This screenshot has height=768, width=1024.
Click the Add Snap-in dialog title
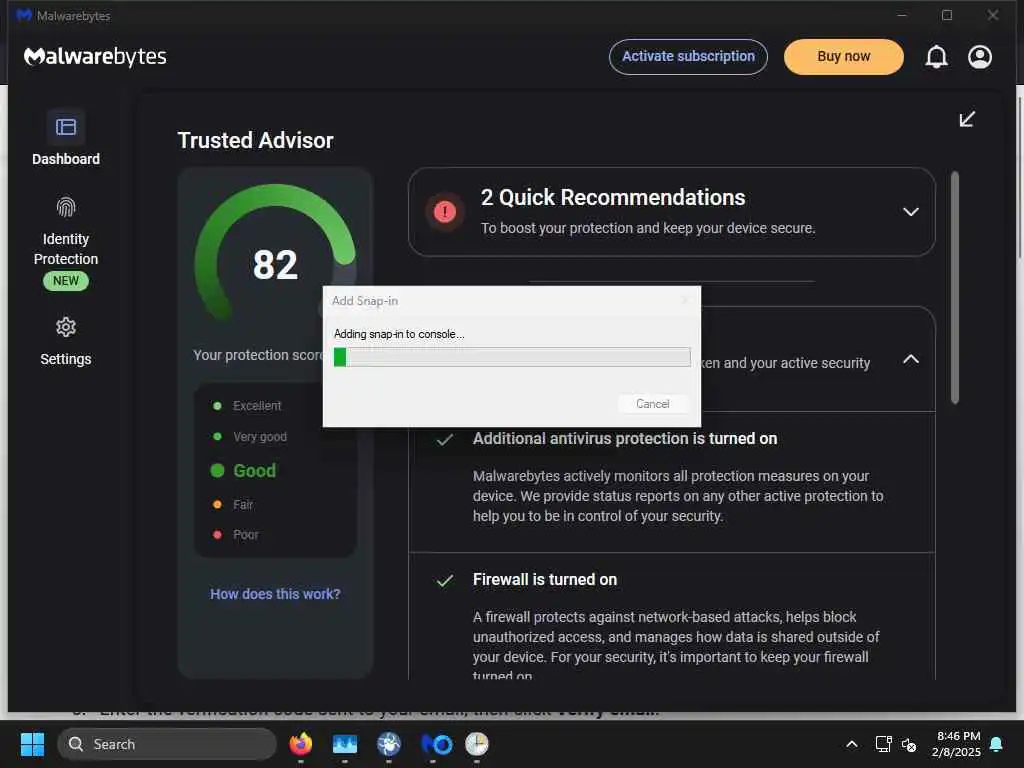point(364,300)
